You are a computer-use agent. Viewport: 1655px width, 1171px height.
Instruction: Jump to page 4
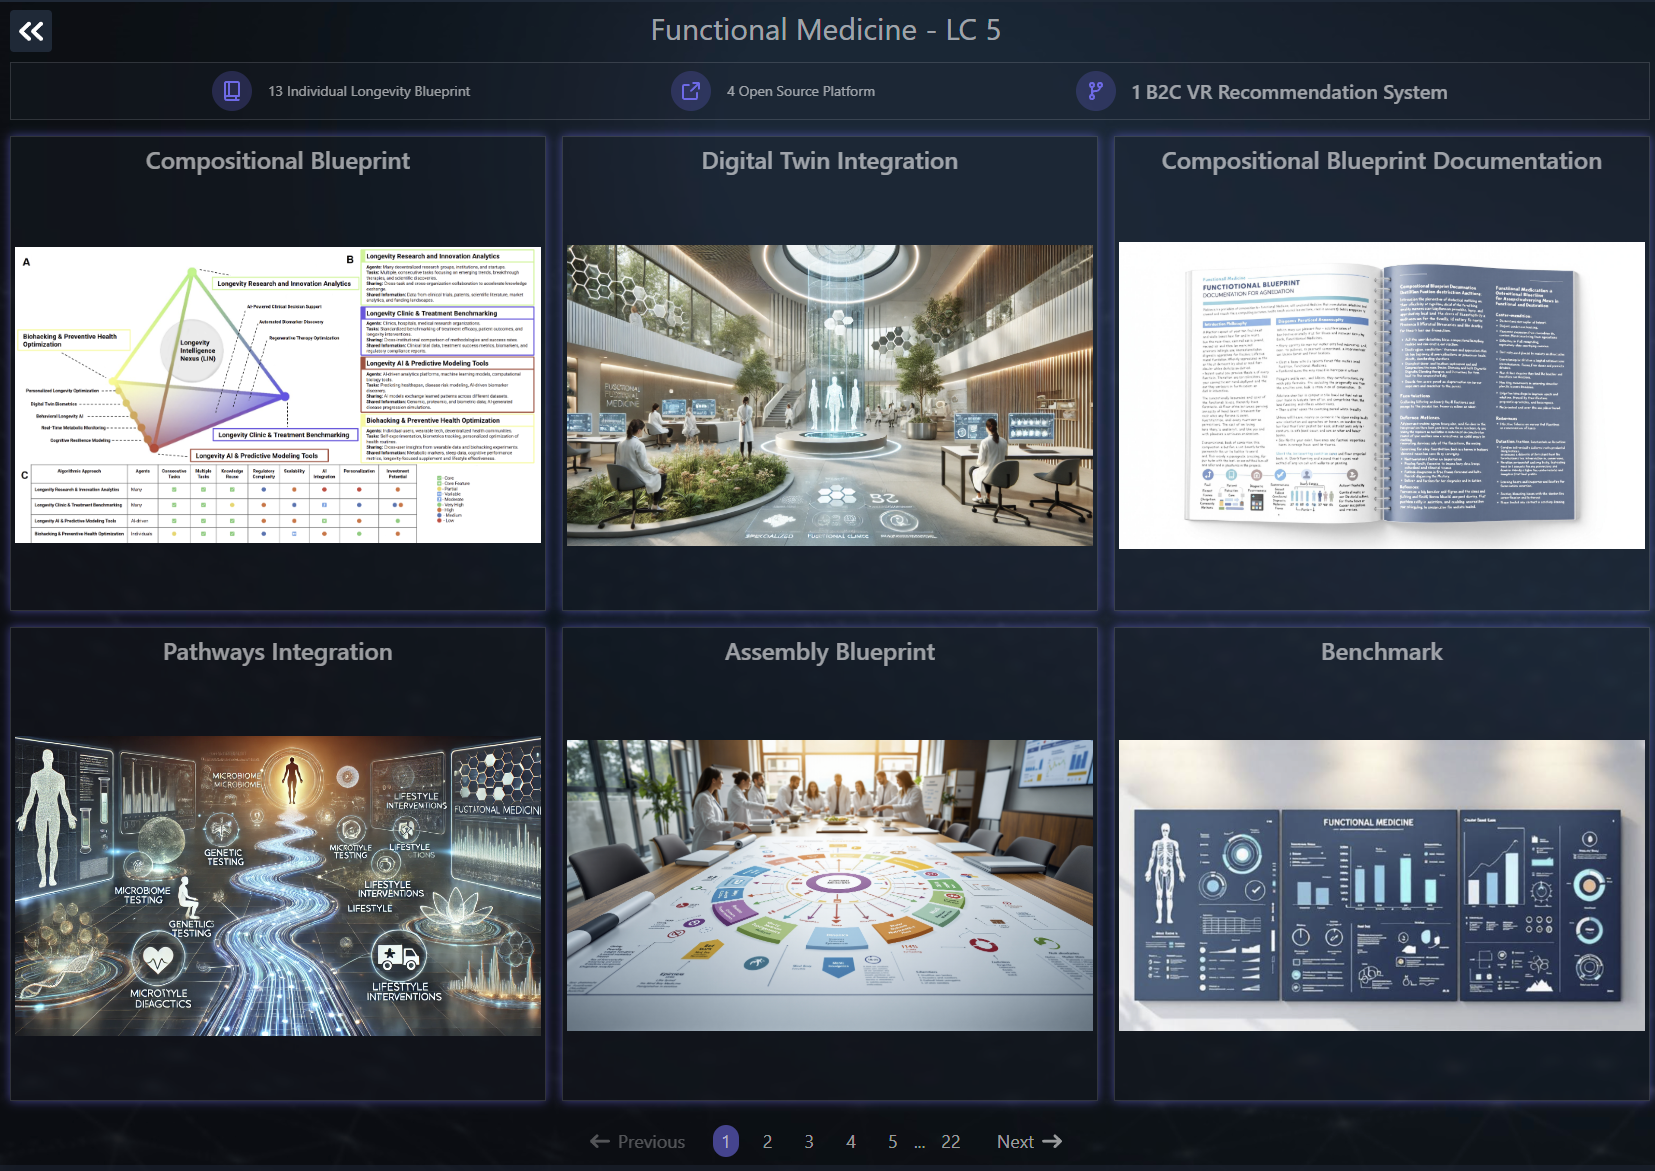point(851,1142)
